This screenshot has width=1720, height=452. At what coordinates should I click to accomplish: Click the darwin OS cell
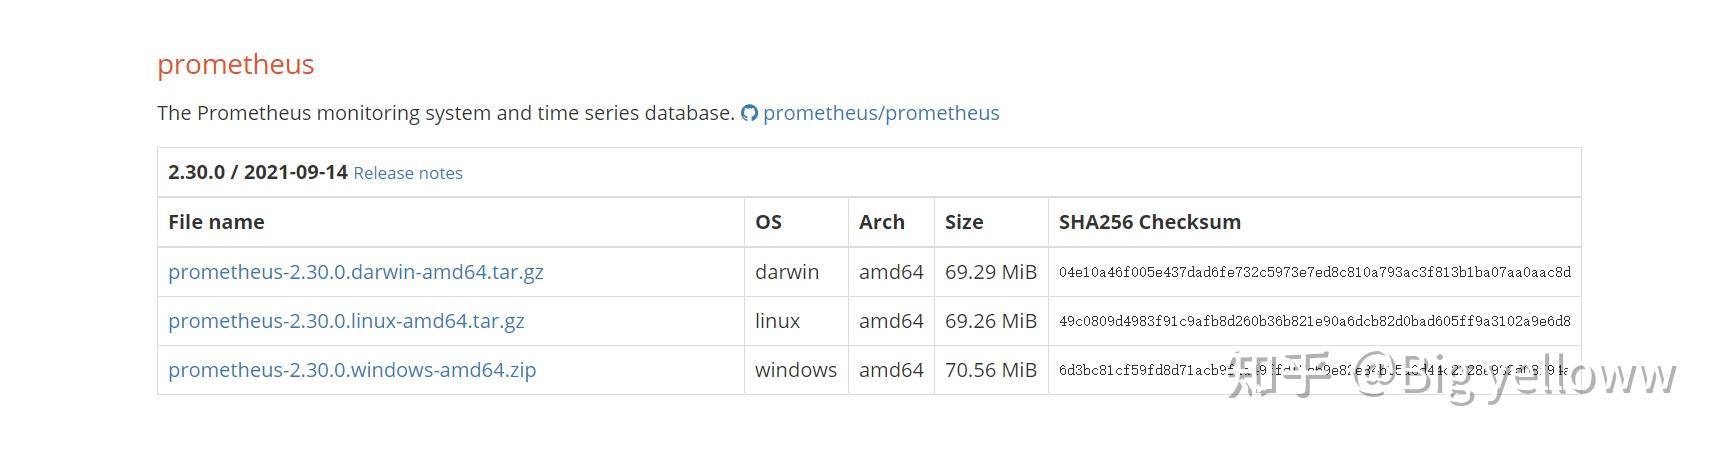coord(786,272)
